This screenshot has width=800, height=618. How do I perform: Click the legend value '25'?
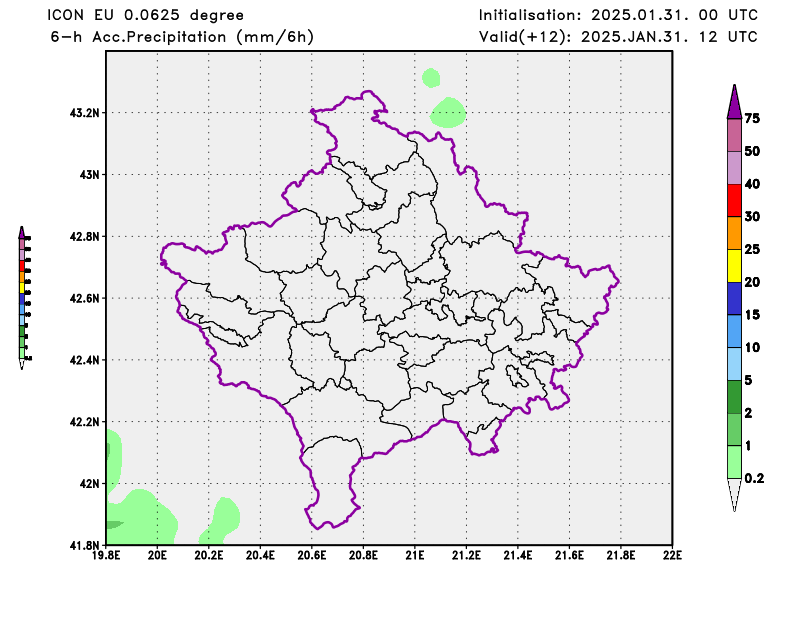pos(752,249)
